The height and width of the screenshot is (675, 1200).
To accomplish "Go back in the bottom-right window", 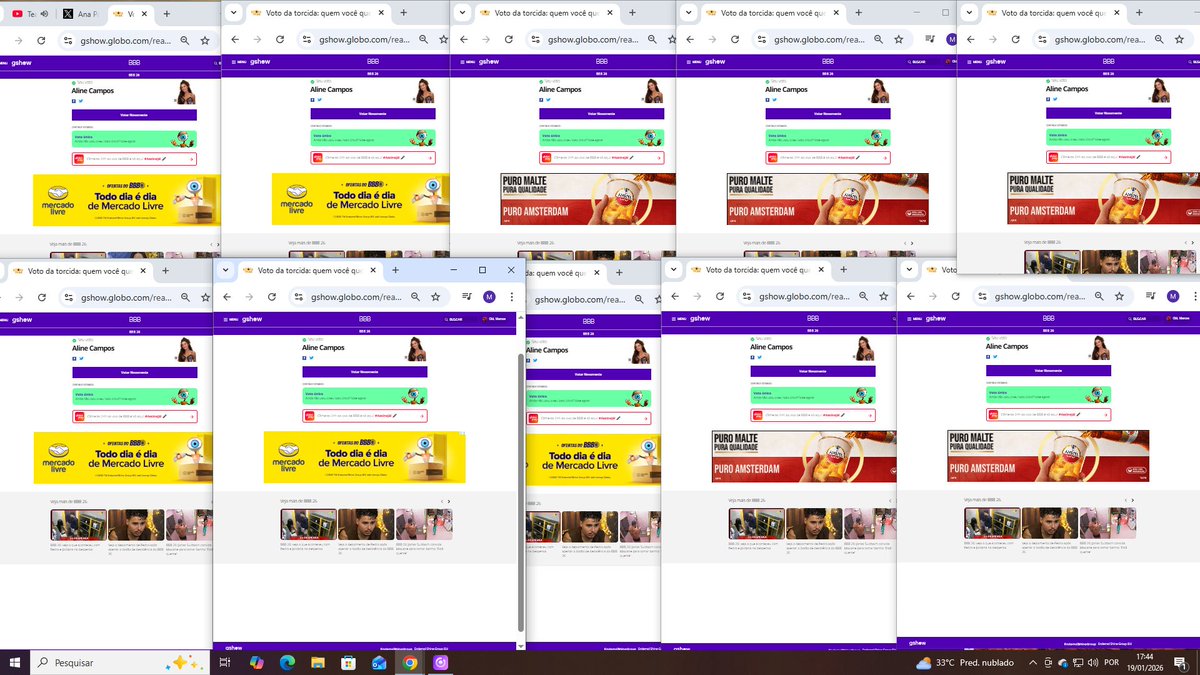I will 912,296.
